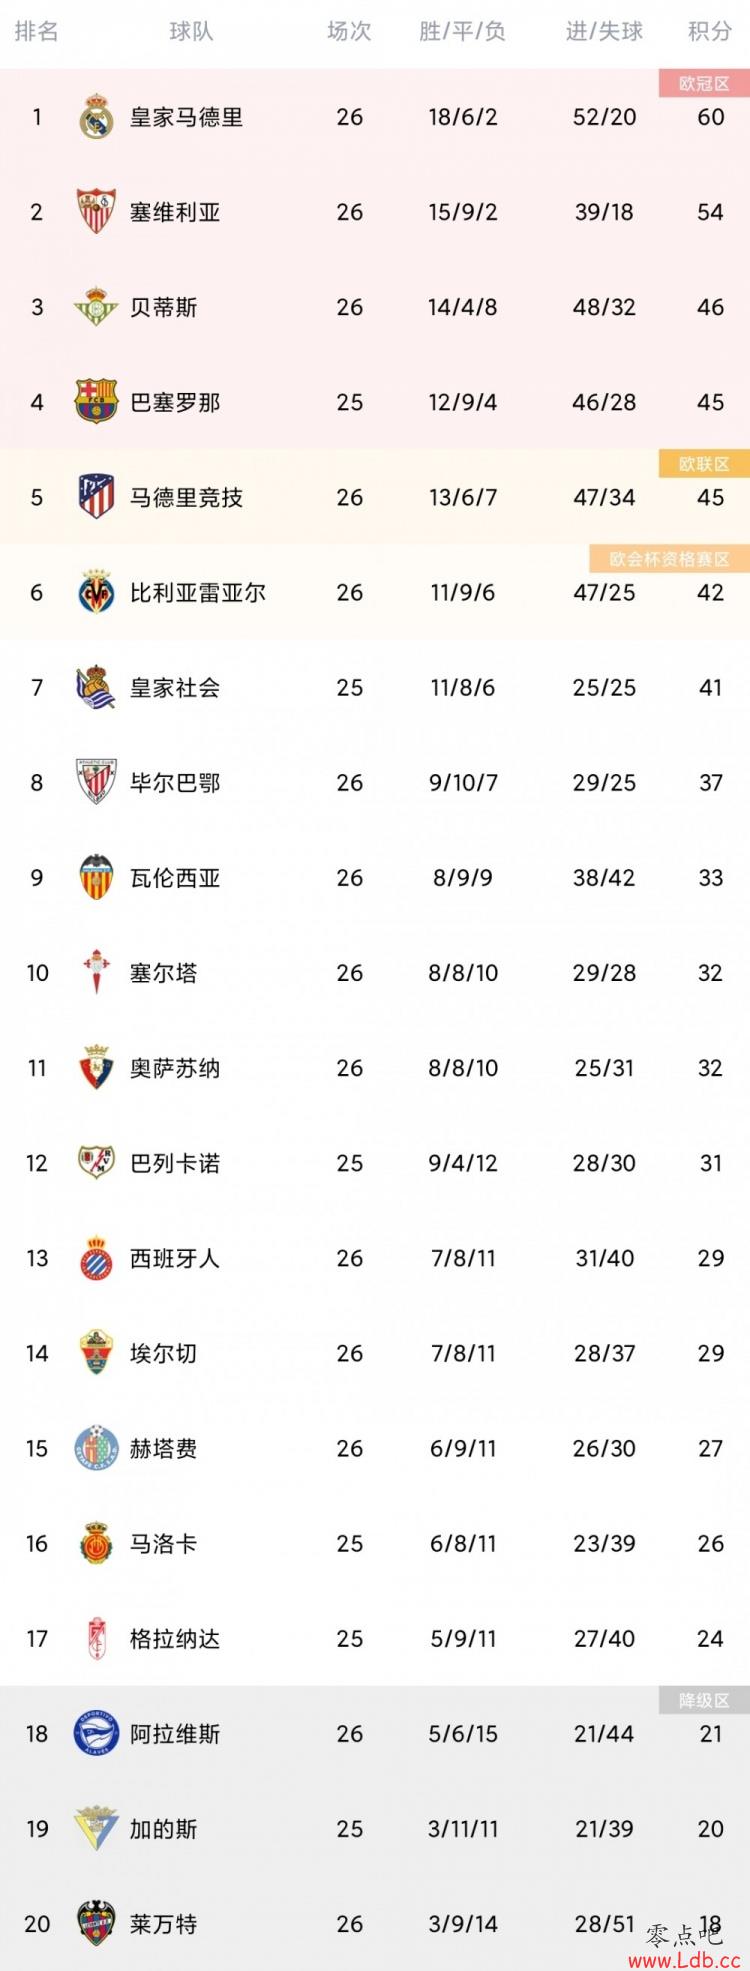750x1971 pixels.
Task: Open the 毕尔巴鄂 team name link
Action: click(175, 782)
